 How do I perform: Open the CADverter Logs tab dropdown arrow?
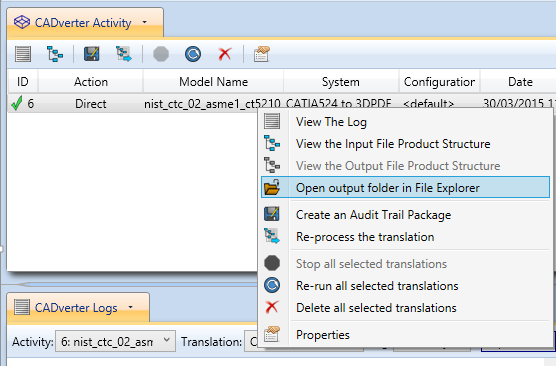click(131, 307)
